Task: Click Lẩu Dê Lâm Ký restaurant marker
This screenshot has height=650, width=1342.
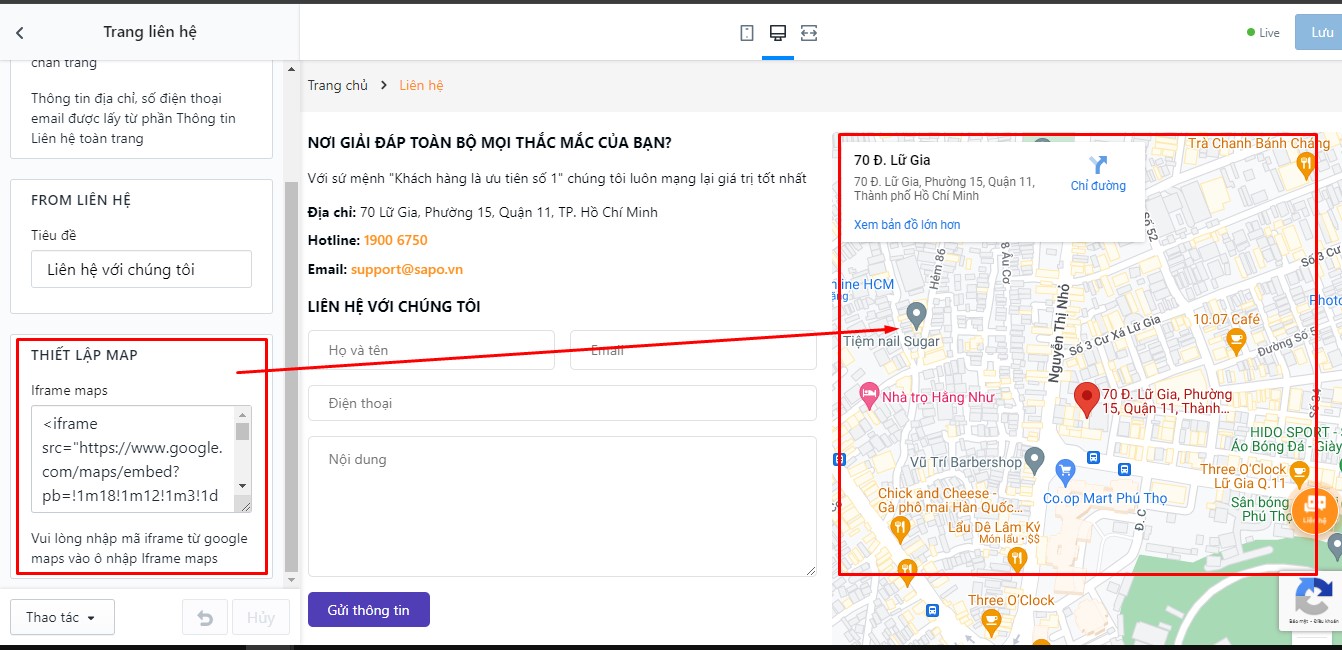Action: tap(1017, 558)
